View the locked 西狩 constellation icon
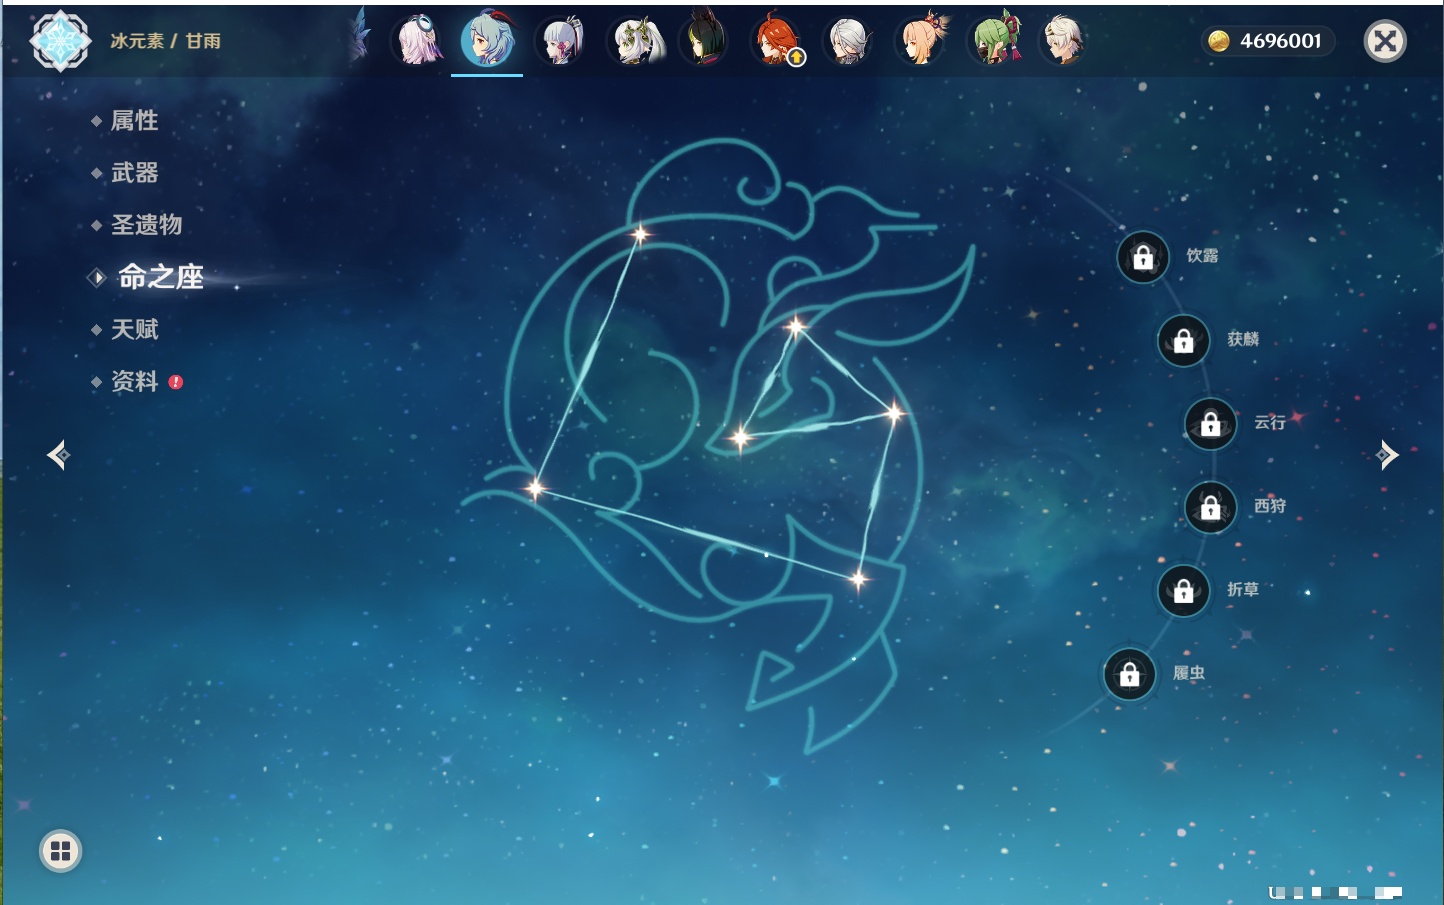1444x905 pixels. (x=1210, y=508)
